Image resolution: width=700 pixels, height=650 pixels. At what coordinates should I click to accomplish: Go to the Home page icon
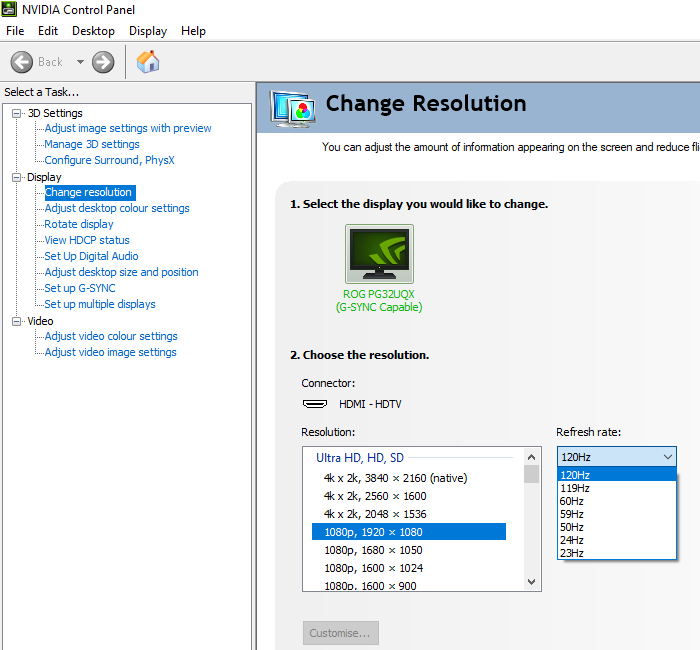coord(148,62)
